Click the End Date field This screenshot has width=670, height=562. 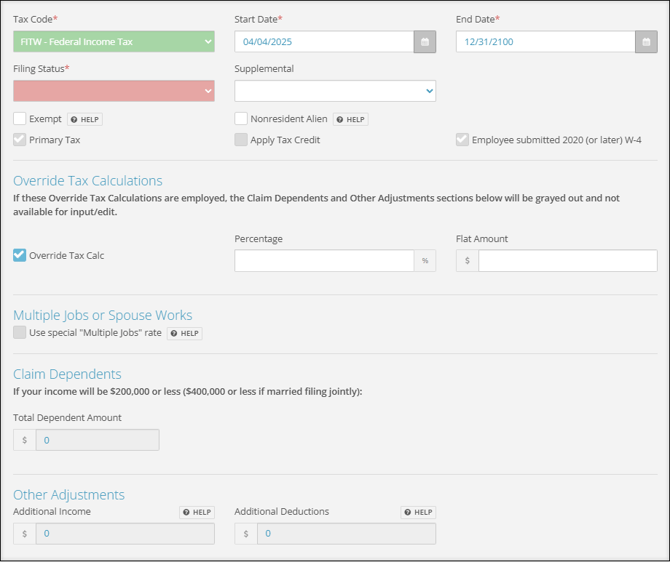coord(546,42)
